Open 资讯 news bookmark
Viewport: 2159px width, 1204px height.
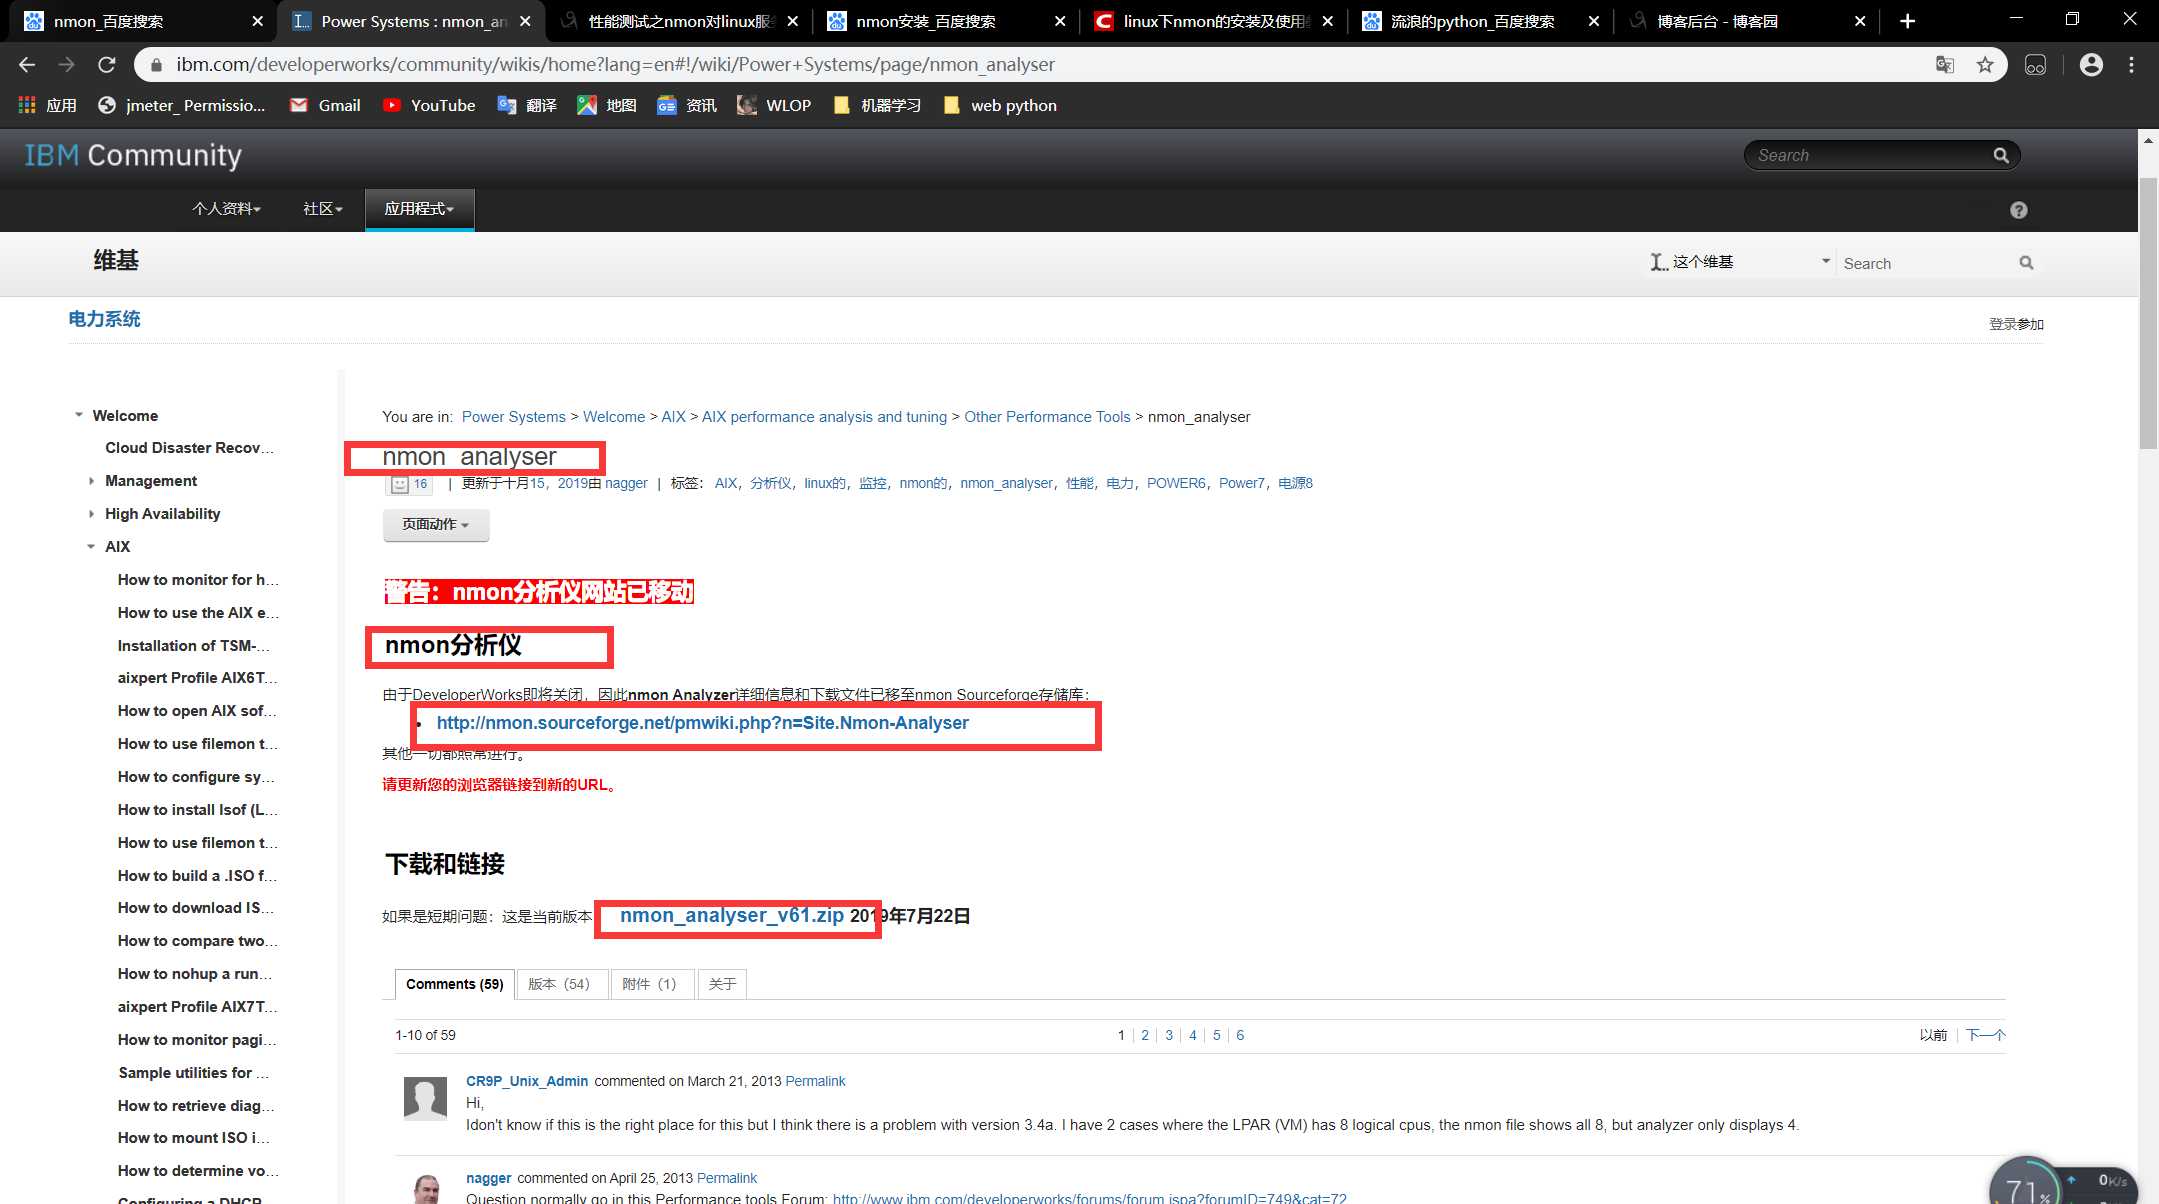point(687,105)
